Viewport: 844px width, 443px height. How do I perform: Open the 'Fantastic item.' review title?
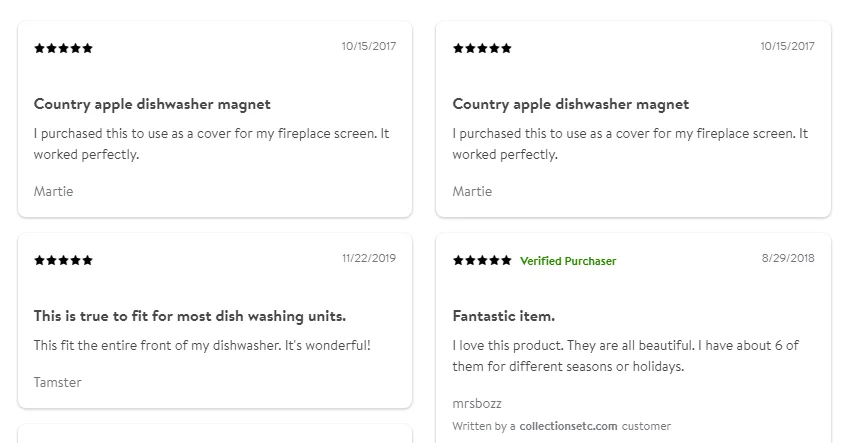click(x=503, y=316)
